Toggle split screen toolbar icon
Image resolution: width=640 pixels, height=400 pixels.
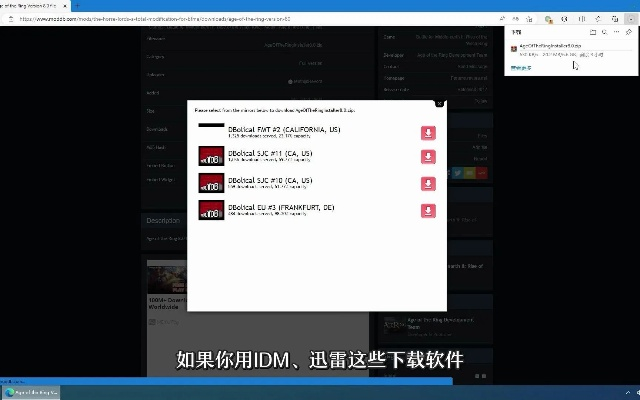[582, 19]
